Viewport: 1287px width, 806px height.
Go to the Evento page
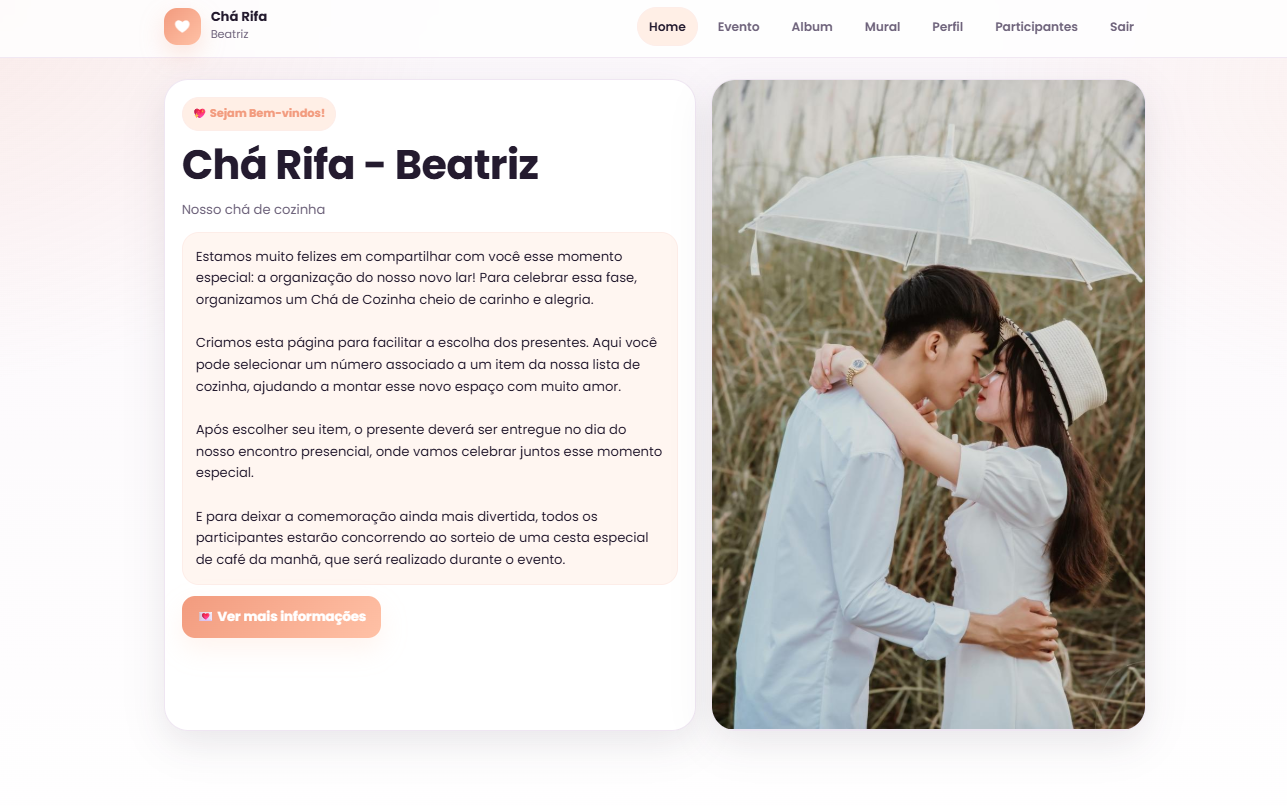(x=738, y=27)
